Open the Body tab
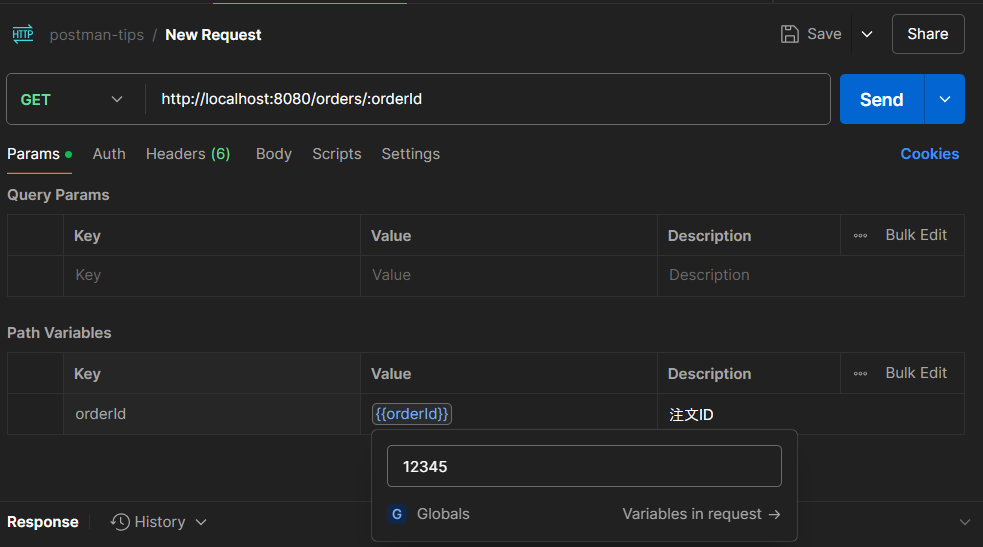983x547 pixels. coord(273,154)
